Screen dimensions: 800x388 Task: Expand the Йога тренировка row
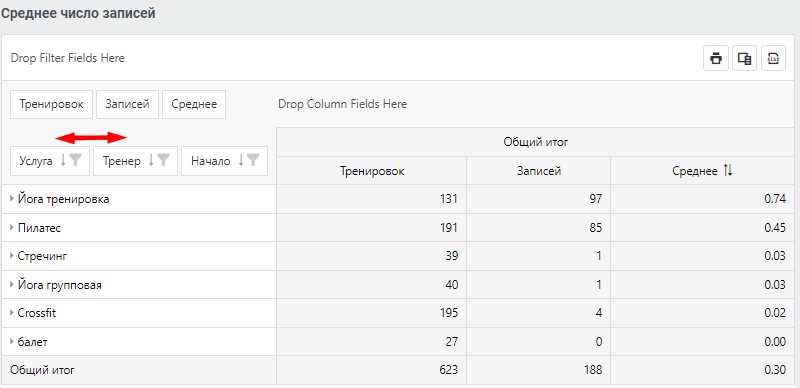point(12,199)
